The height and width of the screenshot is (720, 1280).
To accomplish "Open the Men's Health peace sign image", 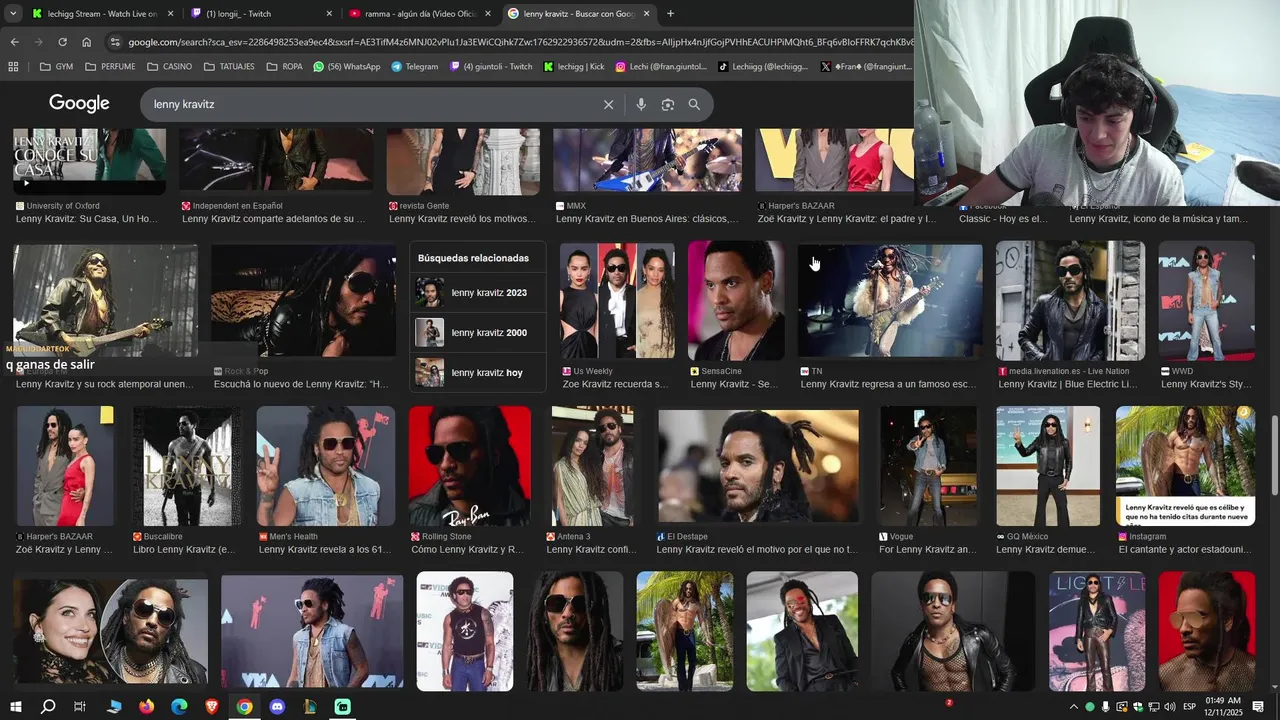I will pyautogui.click(x=326, y=466).
